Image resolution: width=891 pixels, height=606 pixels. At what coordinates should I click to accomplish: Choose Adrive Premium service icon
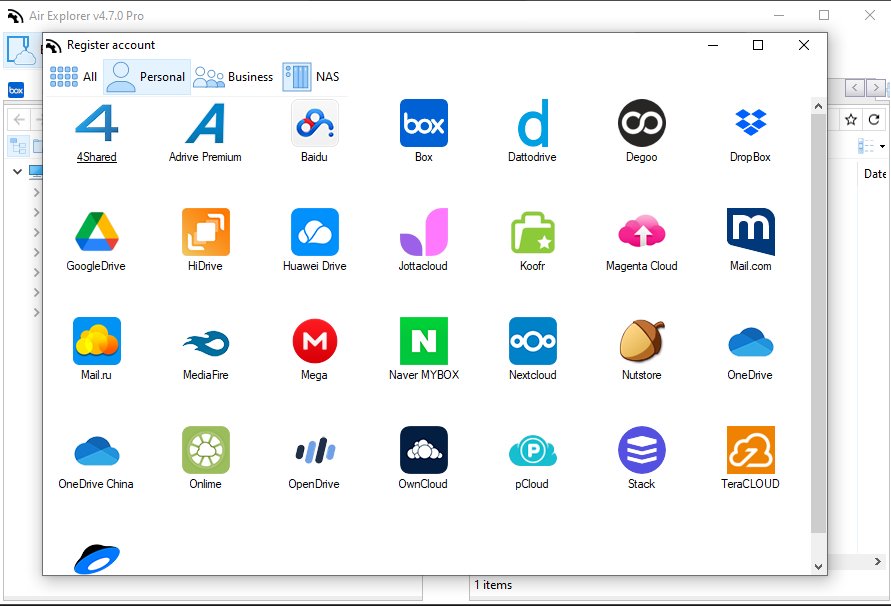pyautogui.click(x=205, y=123)
